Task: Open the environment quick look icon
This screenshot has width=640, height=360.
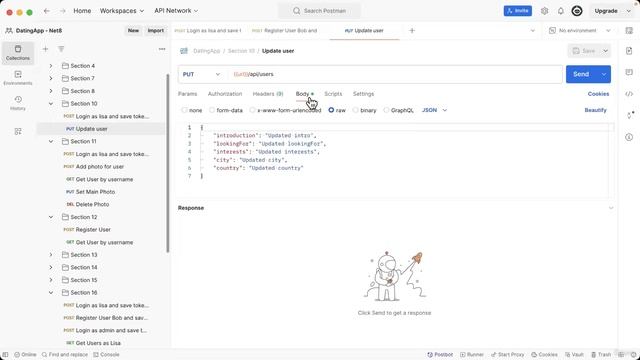Action: click(629, 31)
